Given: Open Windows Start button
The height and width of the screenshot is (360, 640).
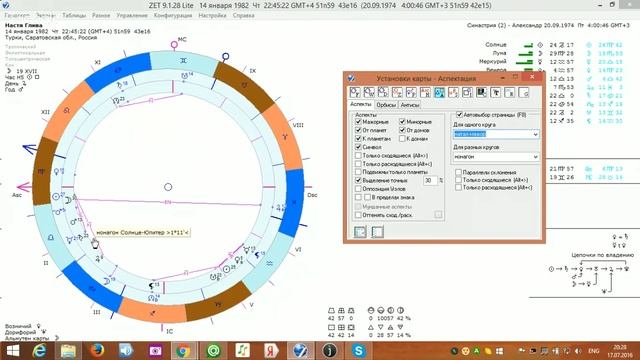Looking at the screenshot, I should pyautogui.click(x=13, y=351).
